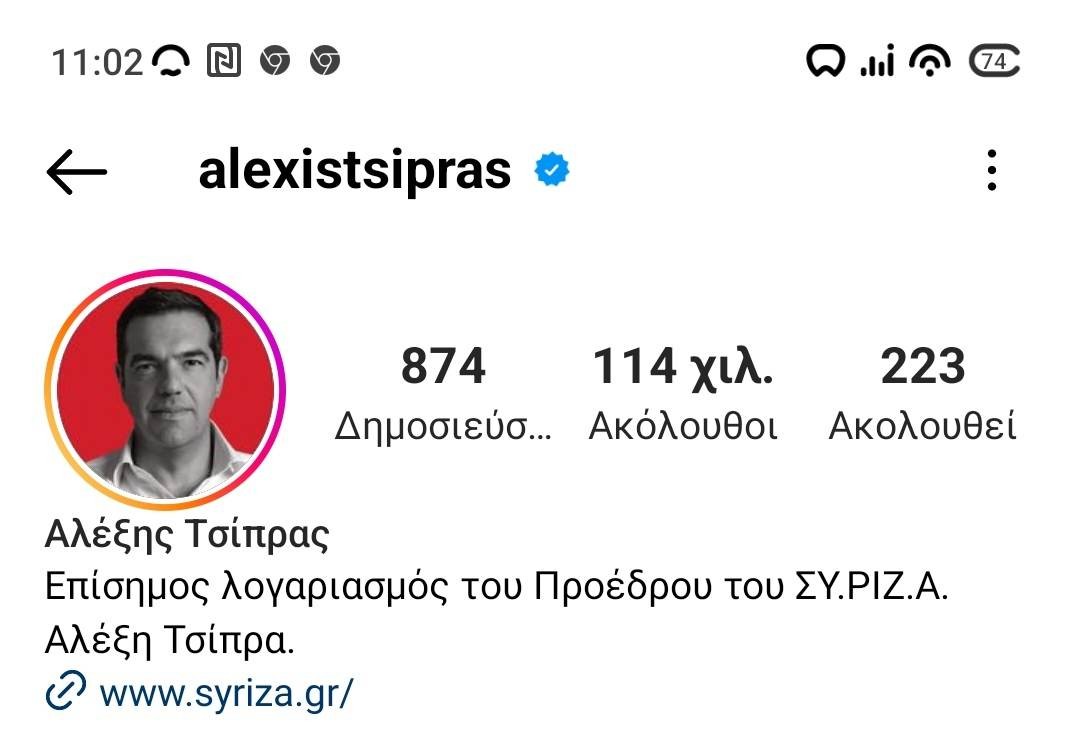Tap the battery 74 indicator

coord(994,61)
